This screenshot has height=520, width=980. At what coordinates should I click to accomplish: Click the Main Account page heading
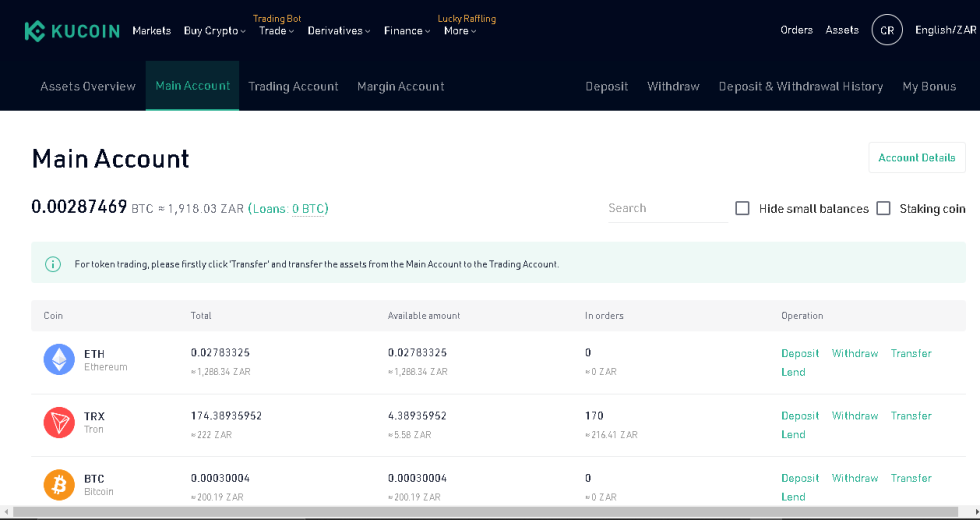click(111, 159)
